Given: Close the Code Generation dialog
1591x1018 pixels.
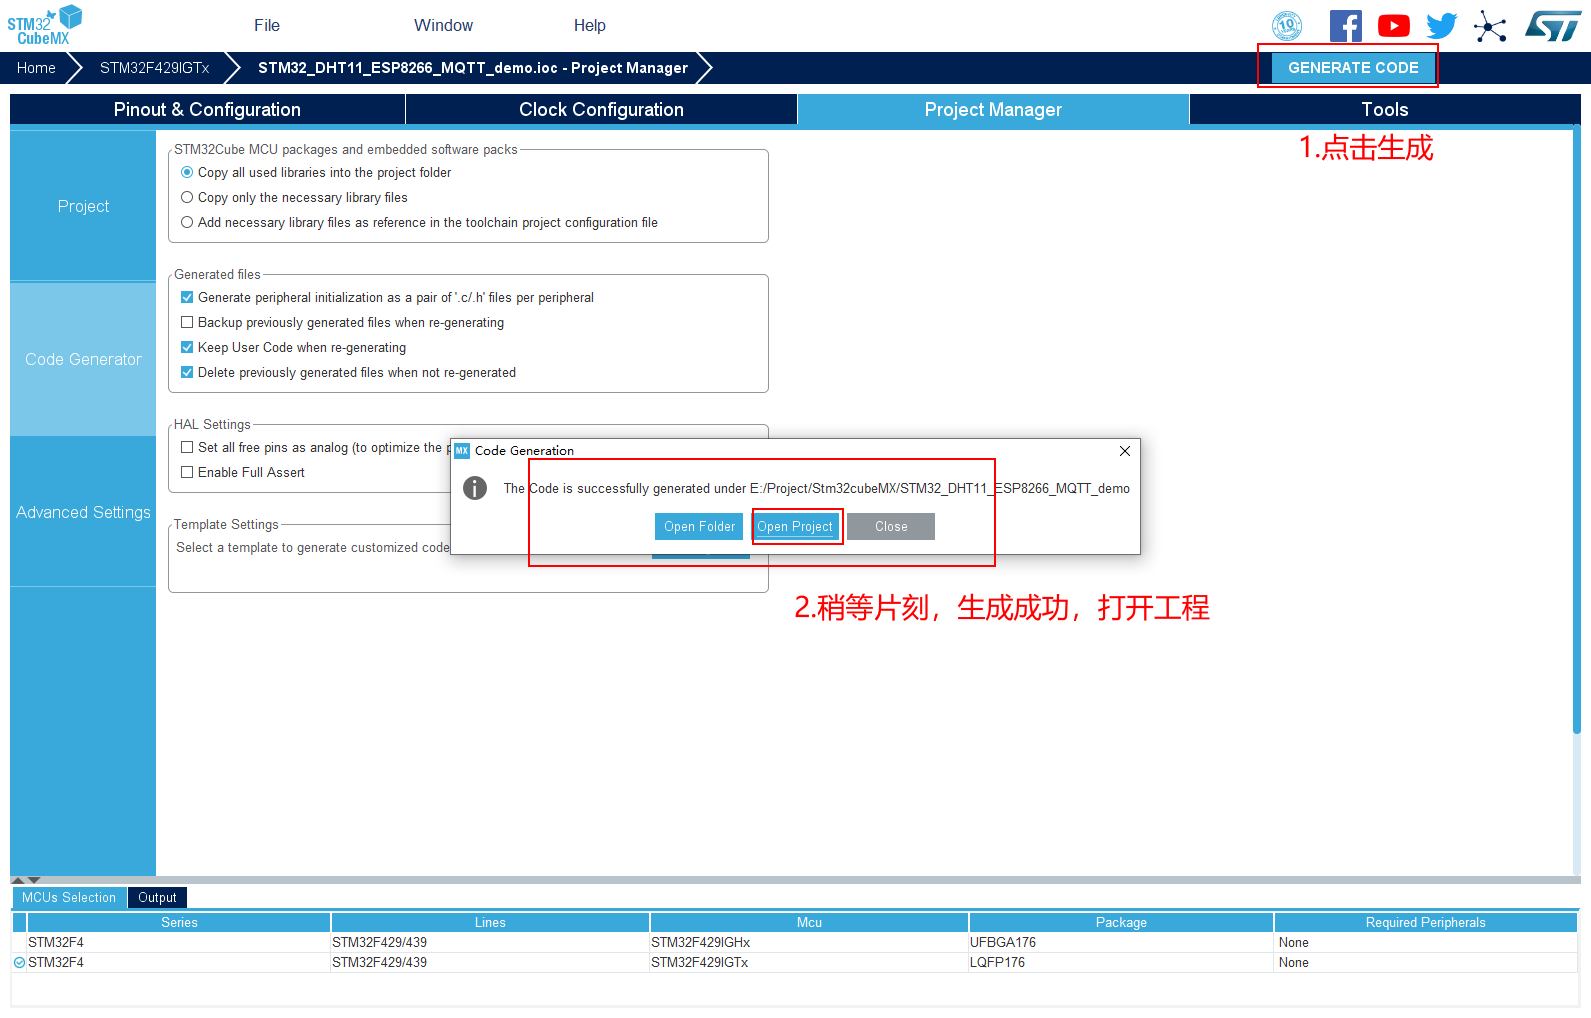Looking at the screenshot, I should (x=1125, y=451).
